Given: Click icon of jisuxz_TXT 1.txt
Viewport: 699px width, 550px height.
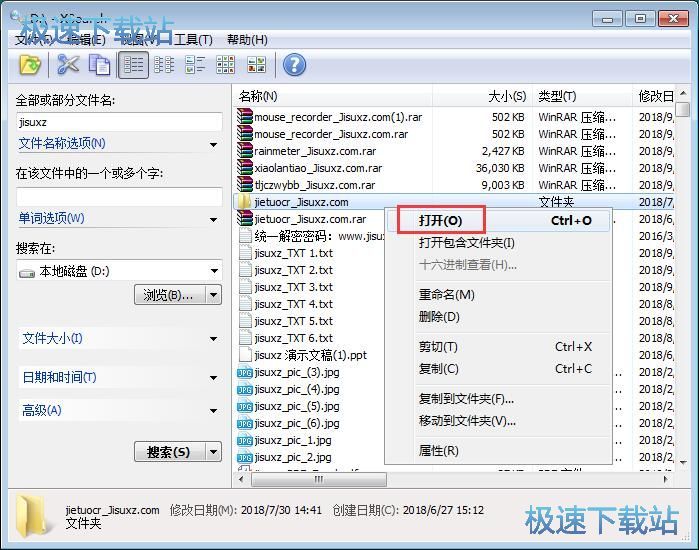Looking at the screenshot, I should click(245, 253).
